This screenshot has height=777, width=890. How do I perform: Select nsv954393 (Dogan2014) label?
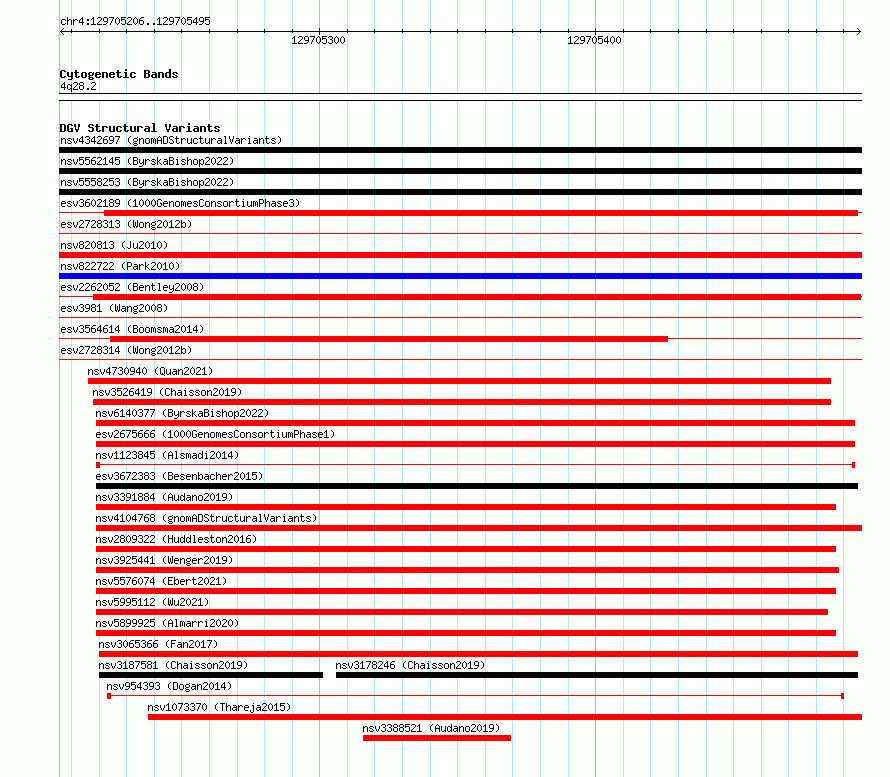169,686
